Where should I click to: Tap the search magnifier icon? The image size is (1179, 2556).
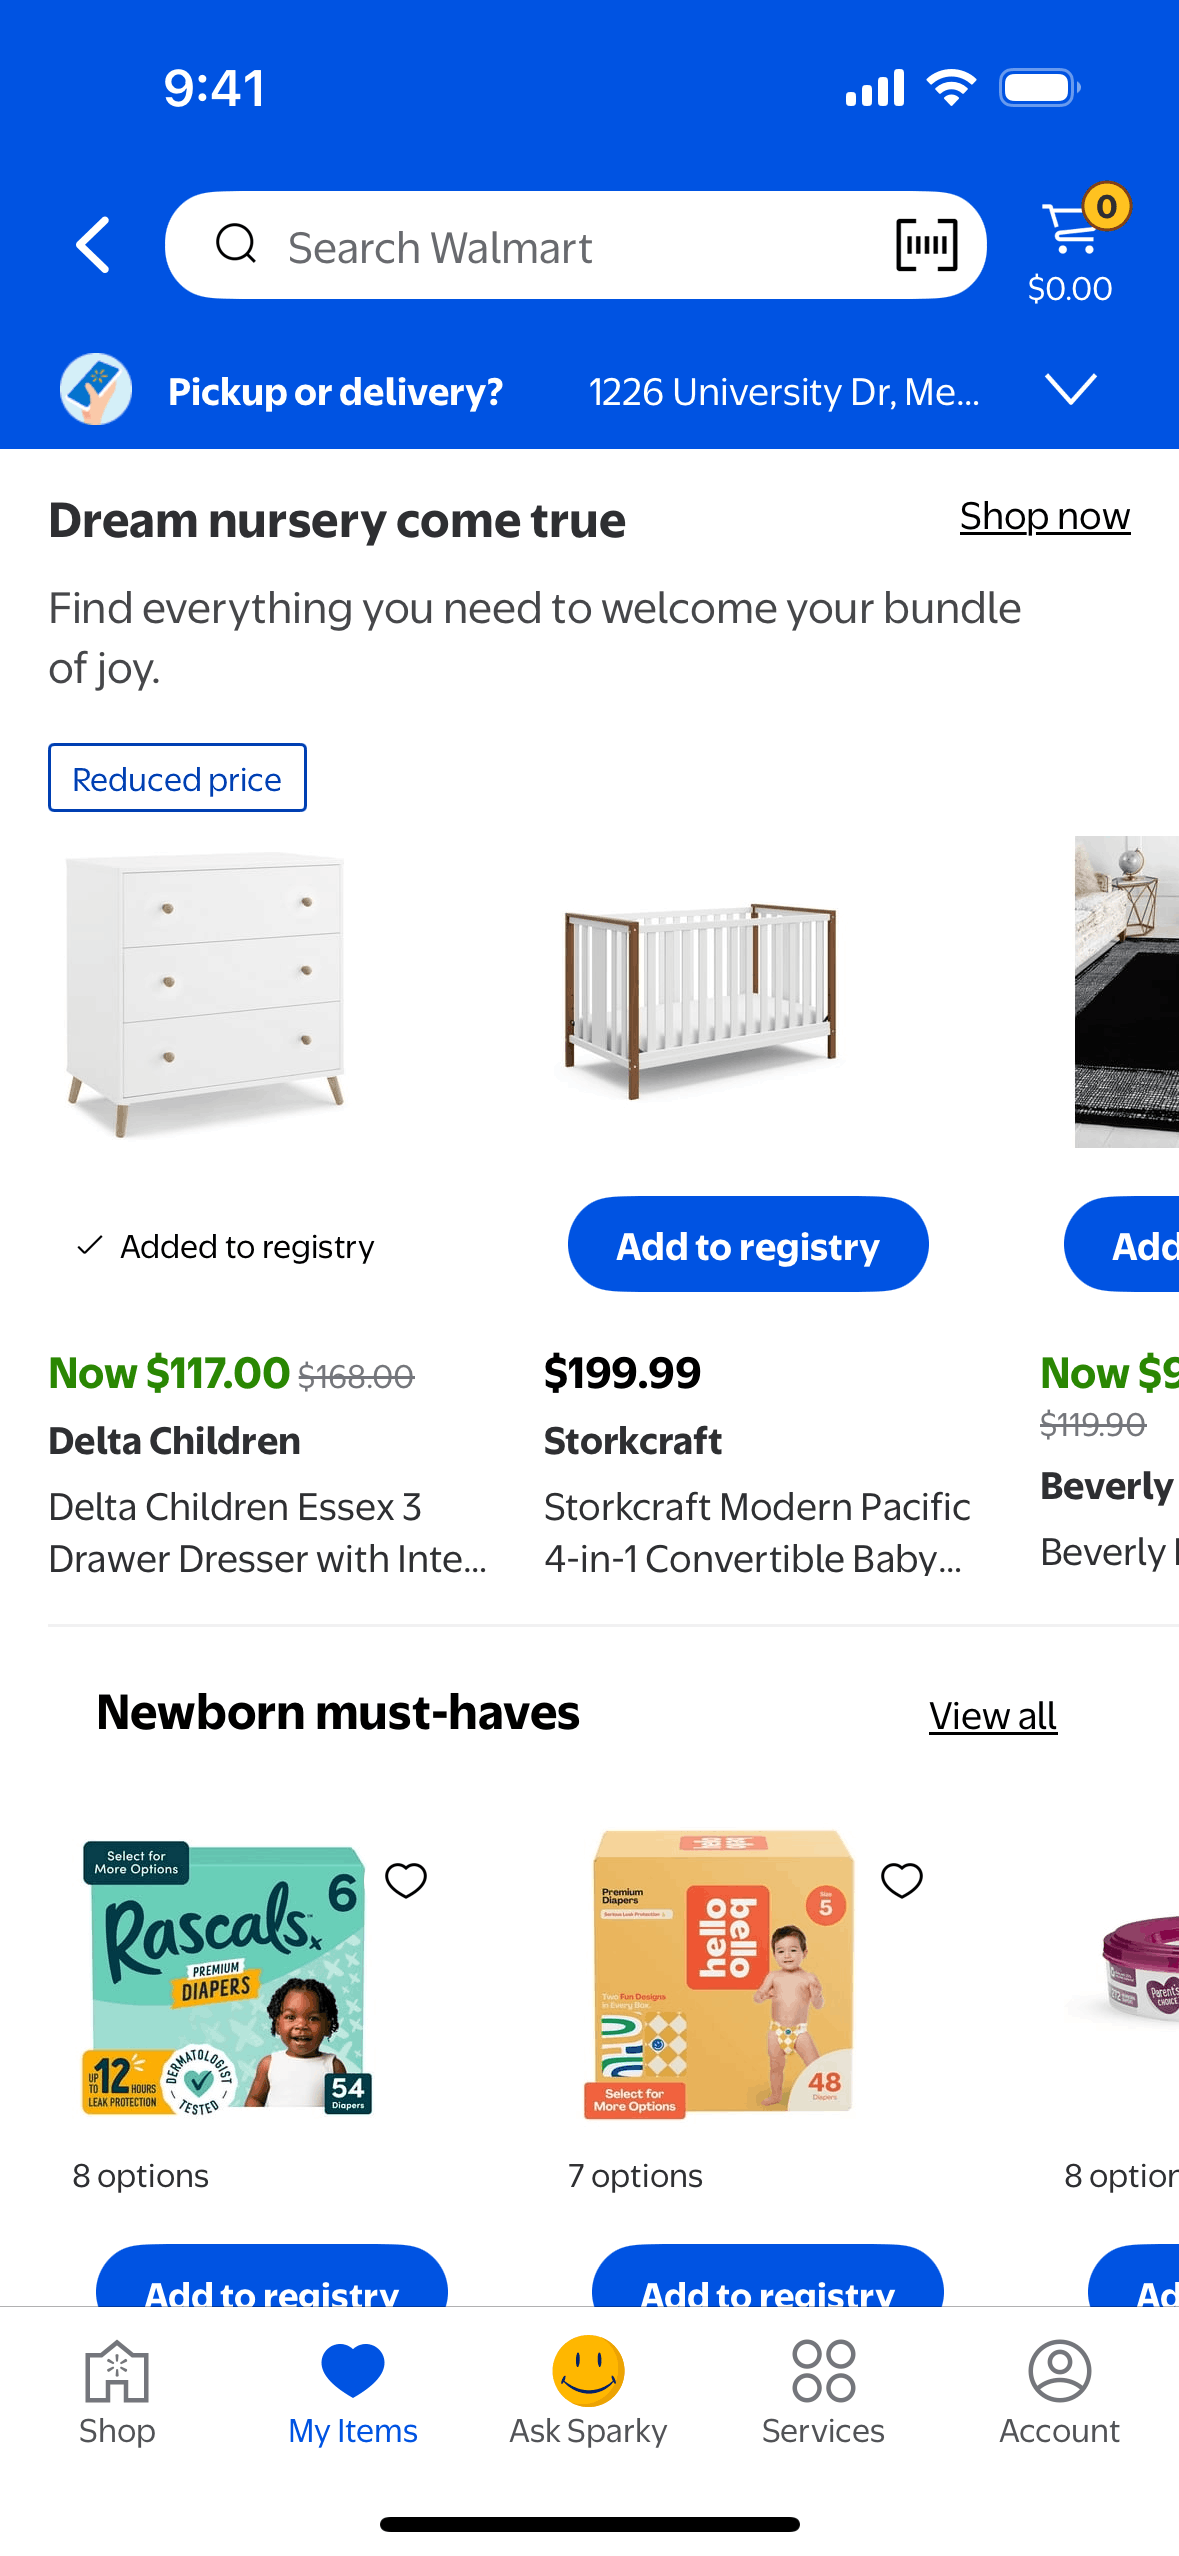point(236,244)
